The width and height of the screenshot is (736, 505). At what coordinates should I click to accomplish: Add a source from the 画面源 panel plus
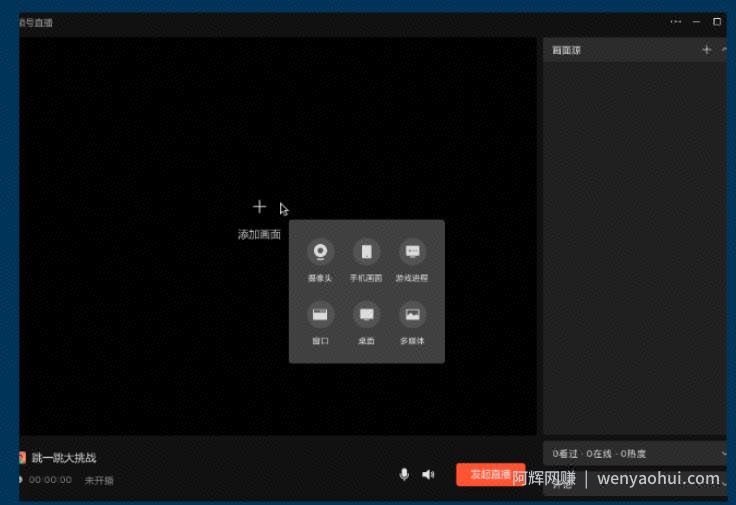pos(706,50)
